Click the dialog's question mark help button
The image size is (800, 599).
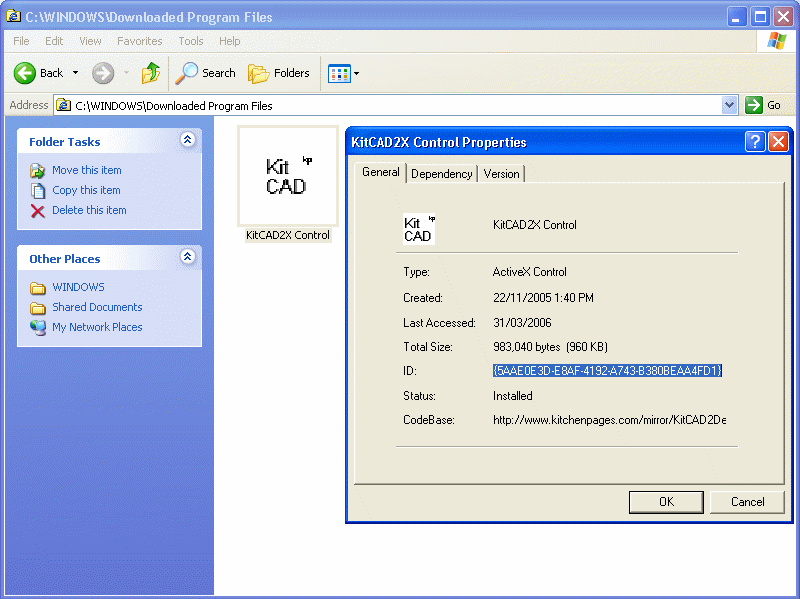tap(755, 141)
